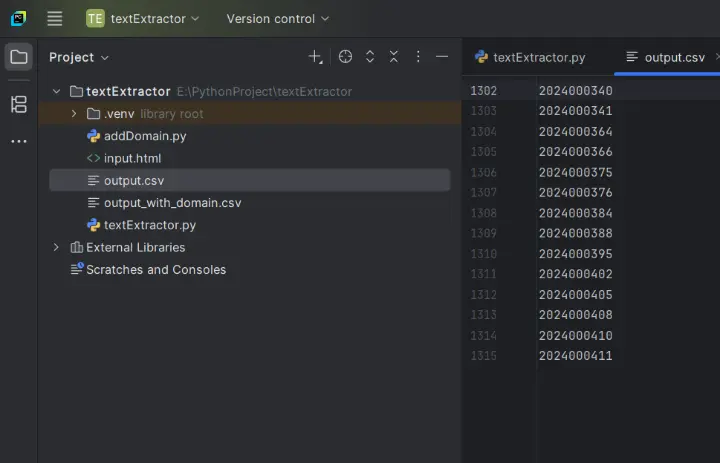Open the Project view selector dropdown
This screenshot has width=720, height=463.
pyautogui.click(x=79, y=57)
